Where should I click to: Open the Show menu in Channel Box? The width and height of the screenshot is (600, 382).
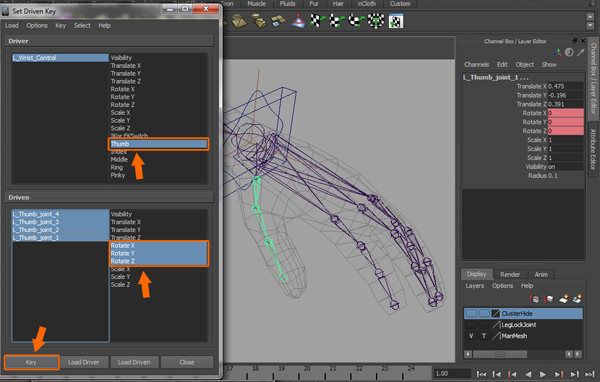tap(549, 65)
